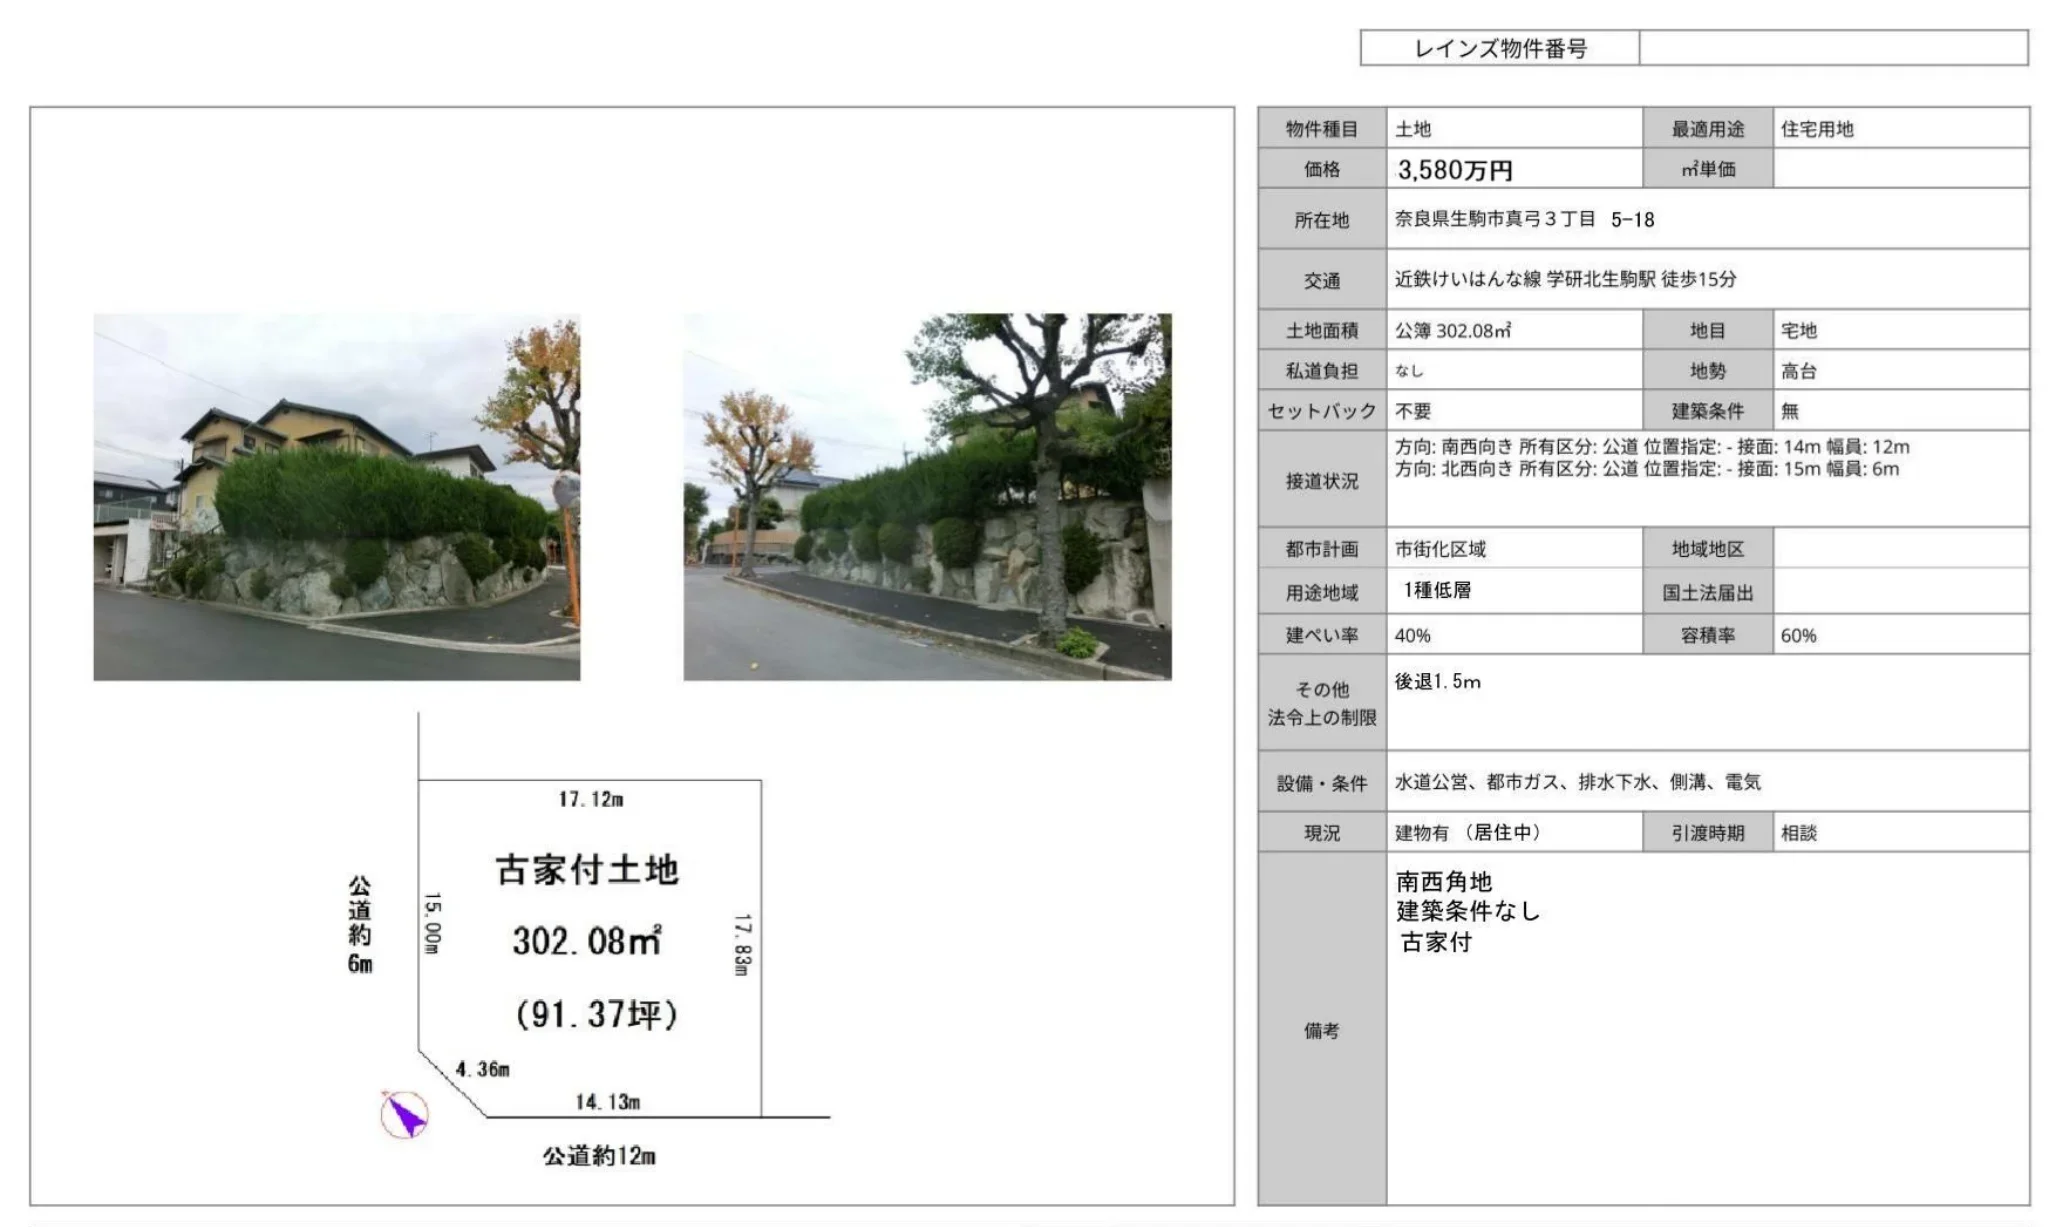Click the 備考 header cell
The image size is (2056, 1227).
1322,1029
